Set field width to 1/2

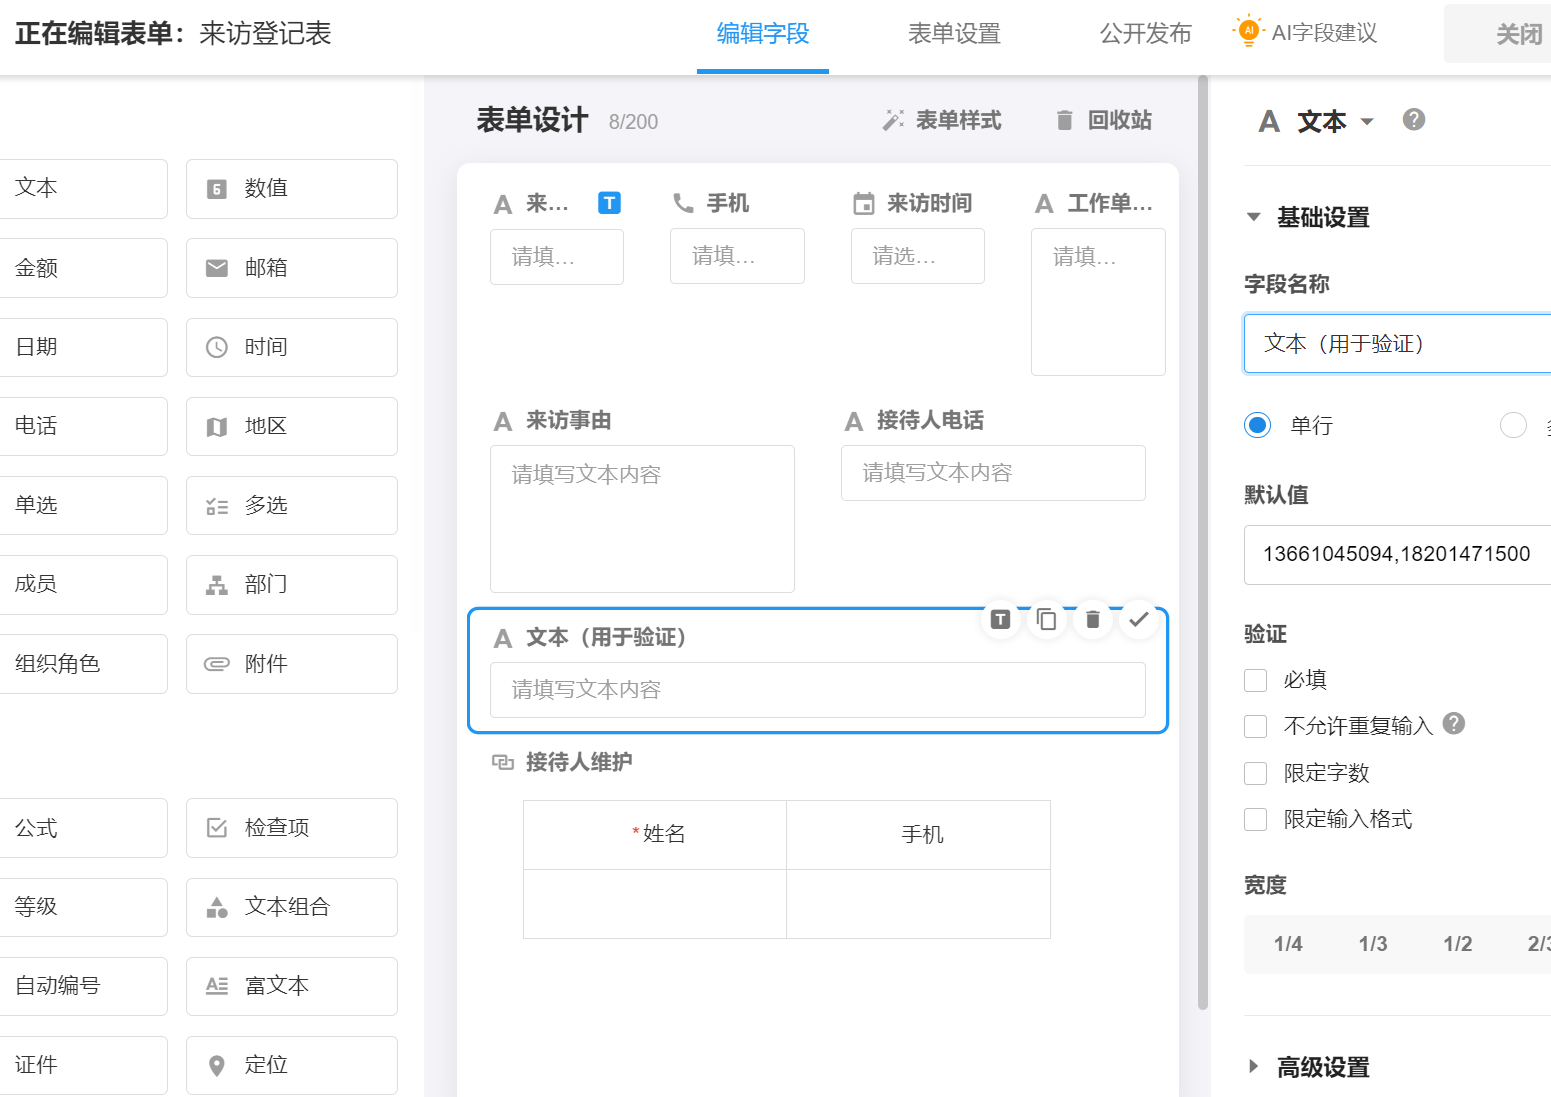pos(1457,944)
